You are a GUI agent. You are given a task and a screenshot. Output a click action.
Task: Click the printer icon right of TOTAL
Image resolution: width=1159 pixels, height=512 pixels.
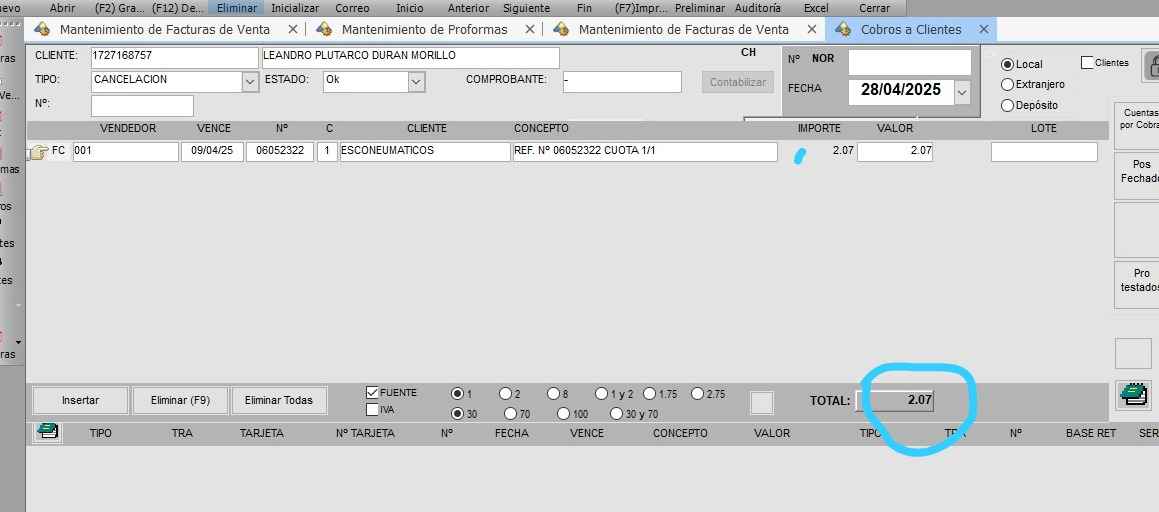pos(1133,395)
